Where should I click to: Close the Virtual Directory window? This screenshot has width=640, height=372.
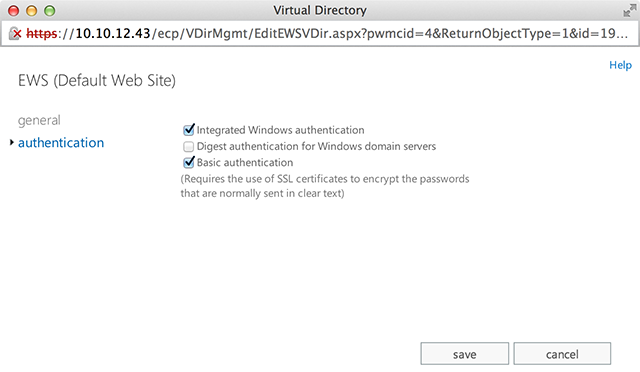click(13, 11)
